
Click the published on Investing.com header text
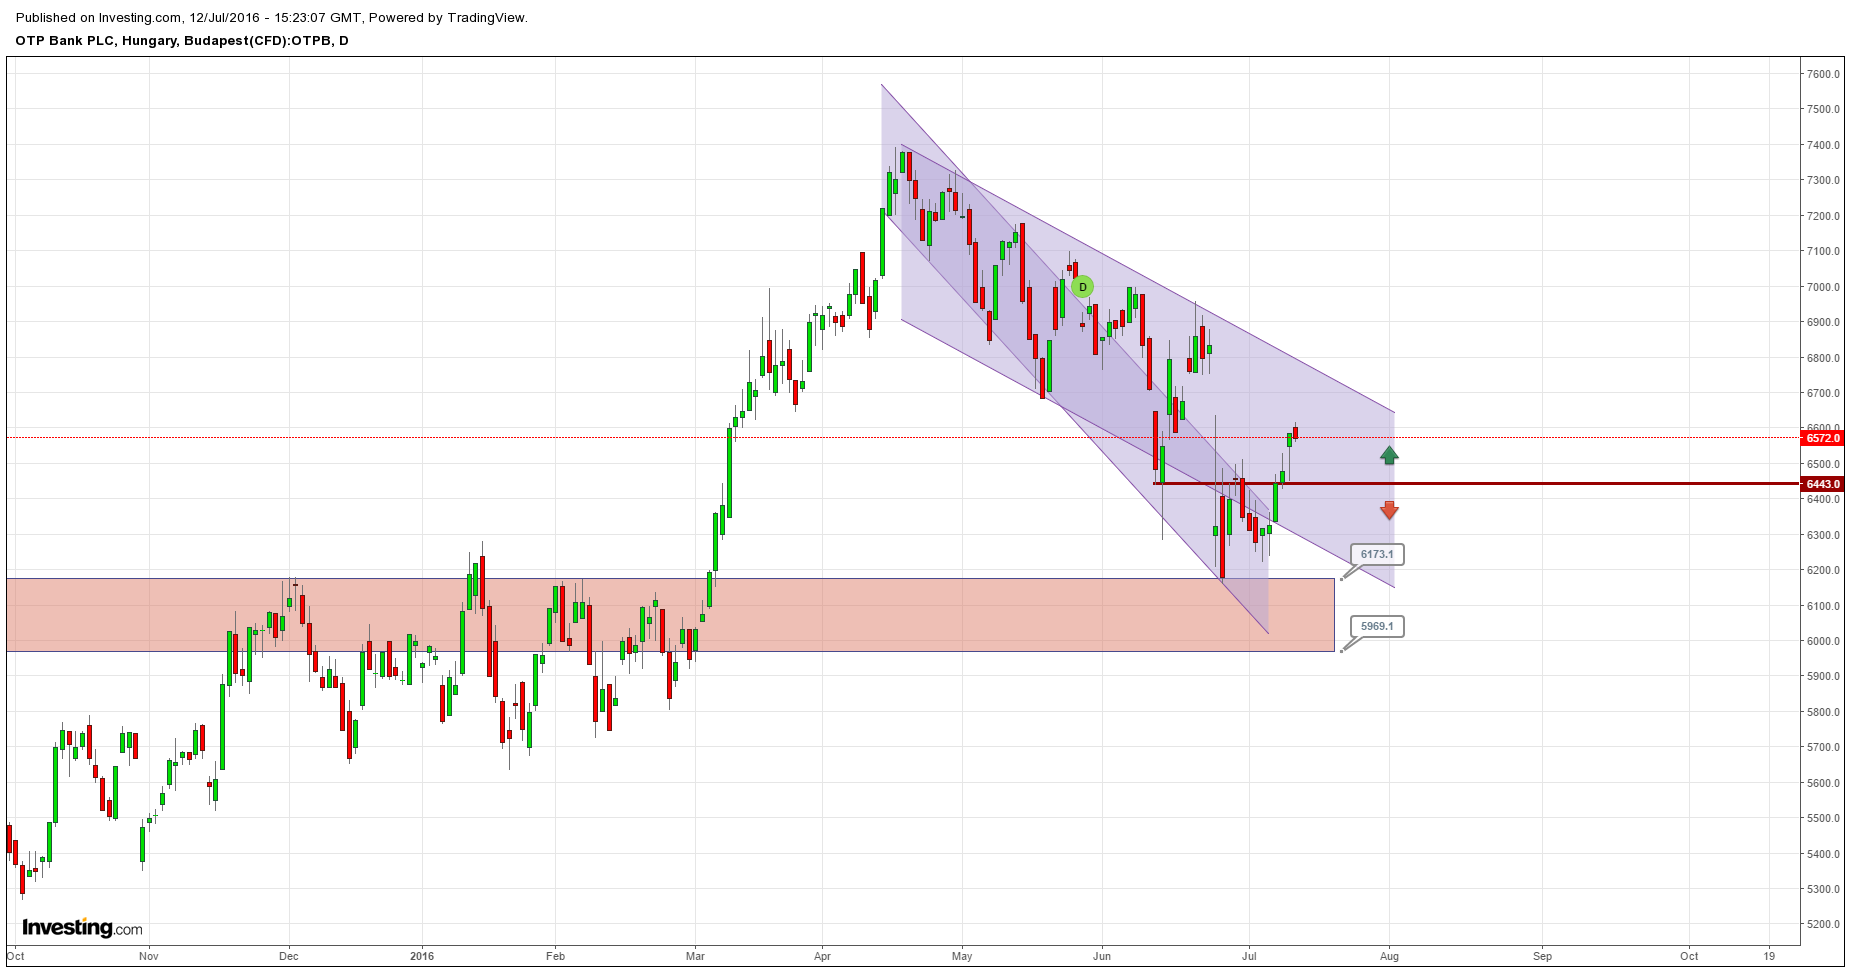pos(271,17)
